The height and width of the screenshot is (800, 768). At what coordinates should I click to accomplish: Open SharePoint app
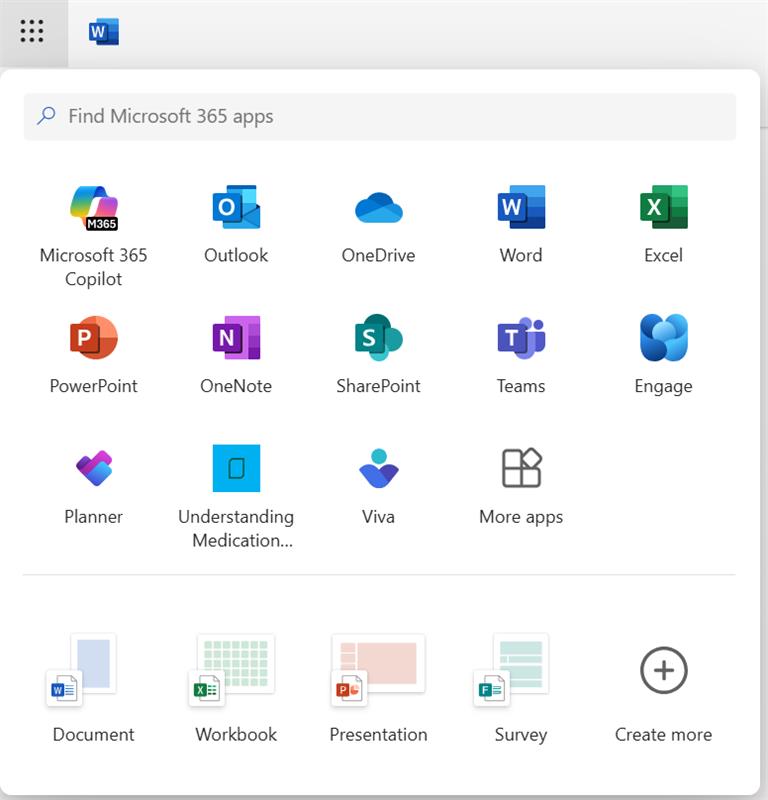point(379,355)
